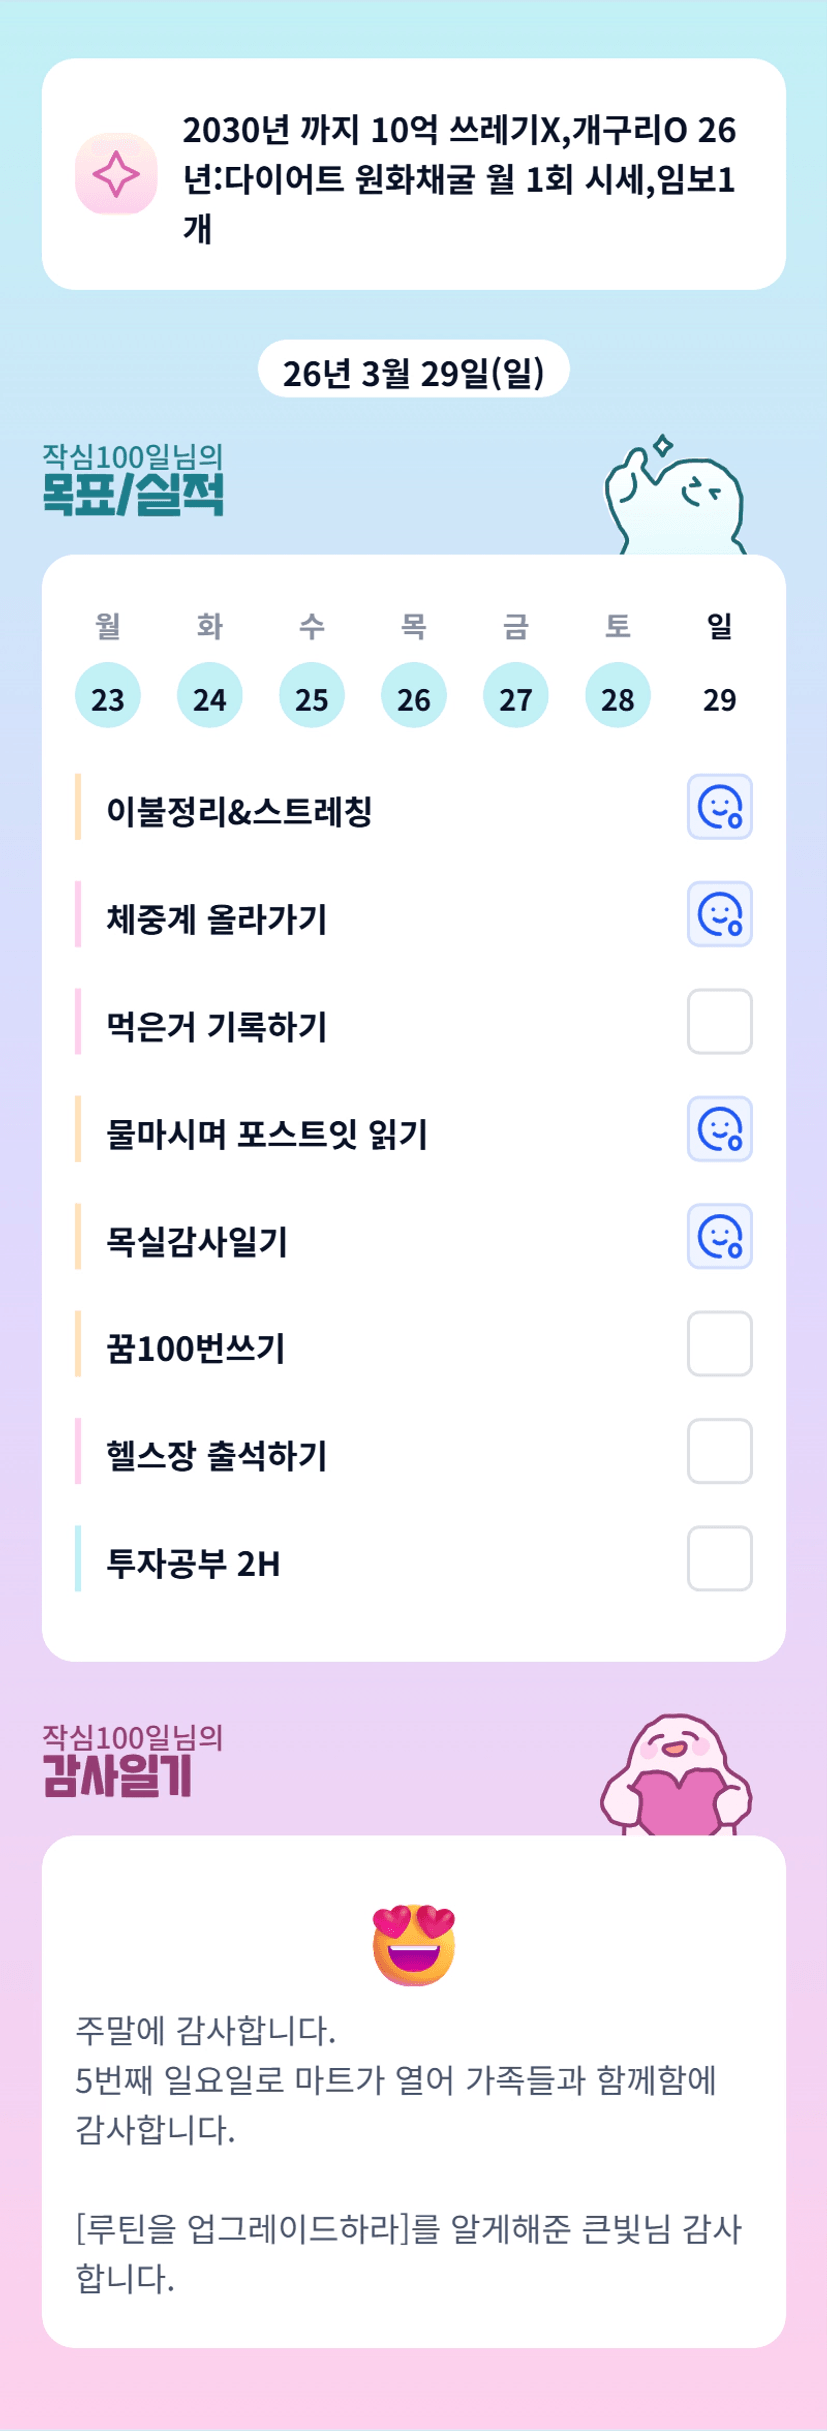Uncheck the 체중계 올라가기 smiley box
Viewport: 827px width, 2431px height.
(719, 914)
